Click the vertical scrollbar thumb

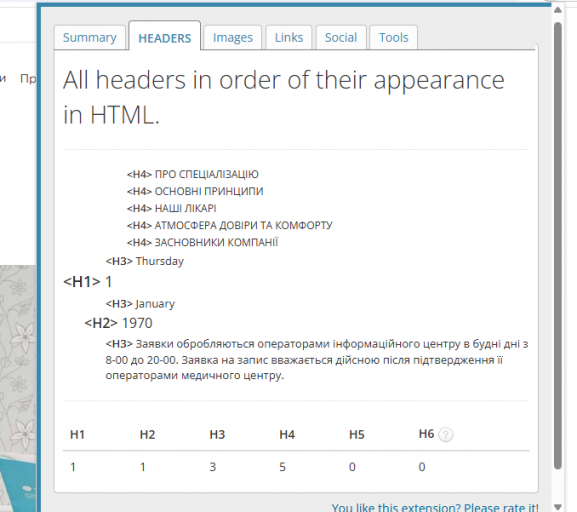point(558,245)
